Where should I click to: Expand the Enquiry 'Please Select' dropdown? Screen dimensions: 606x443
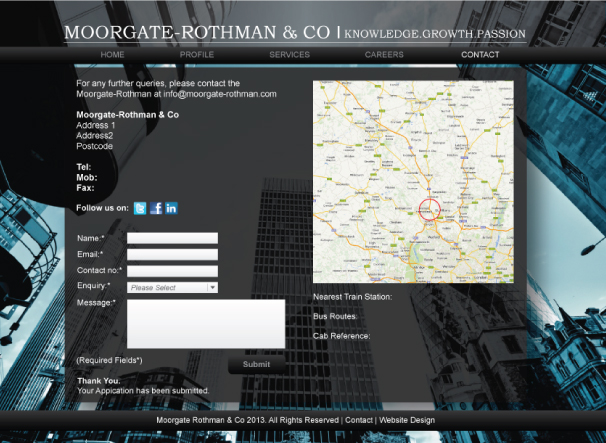tap(172, 288)
